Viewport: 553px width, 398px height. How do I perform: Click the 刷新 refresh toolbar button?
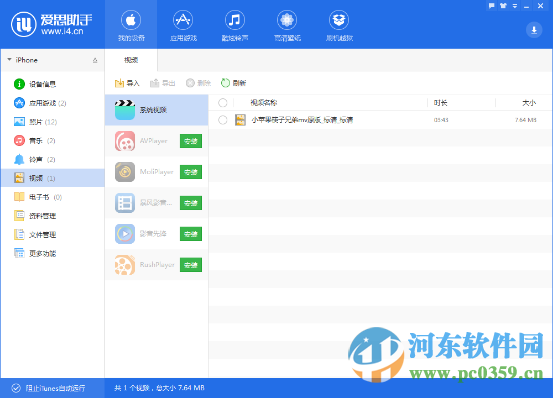tap(233, 83)
